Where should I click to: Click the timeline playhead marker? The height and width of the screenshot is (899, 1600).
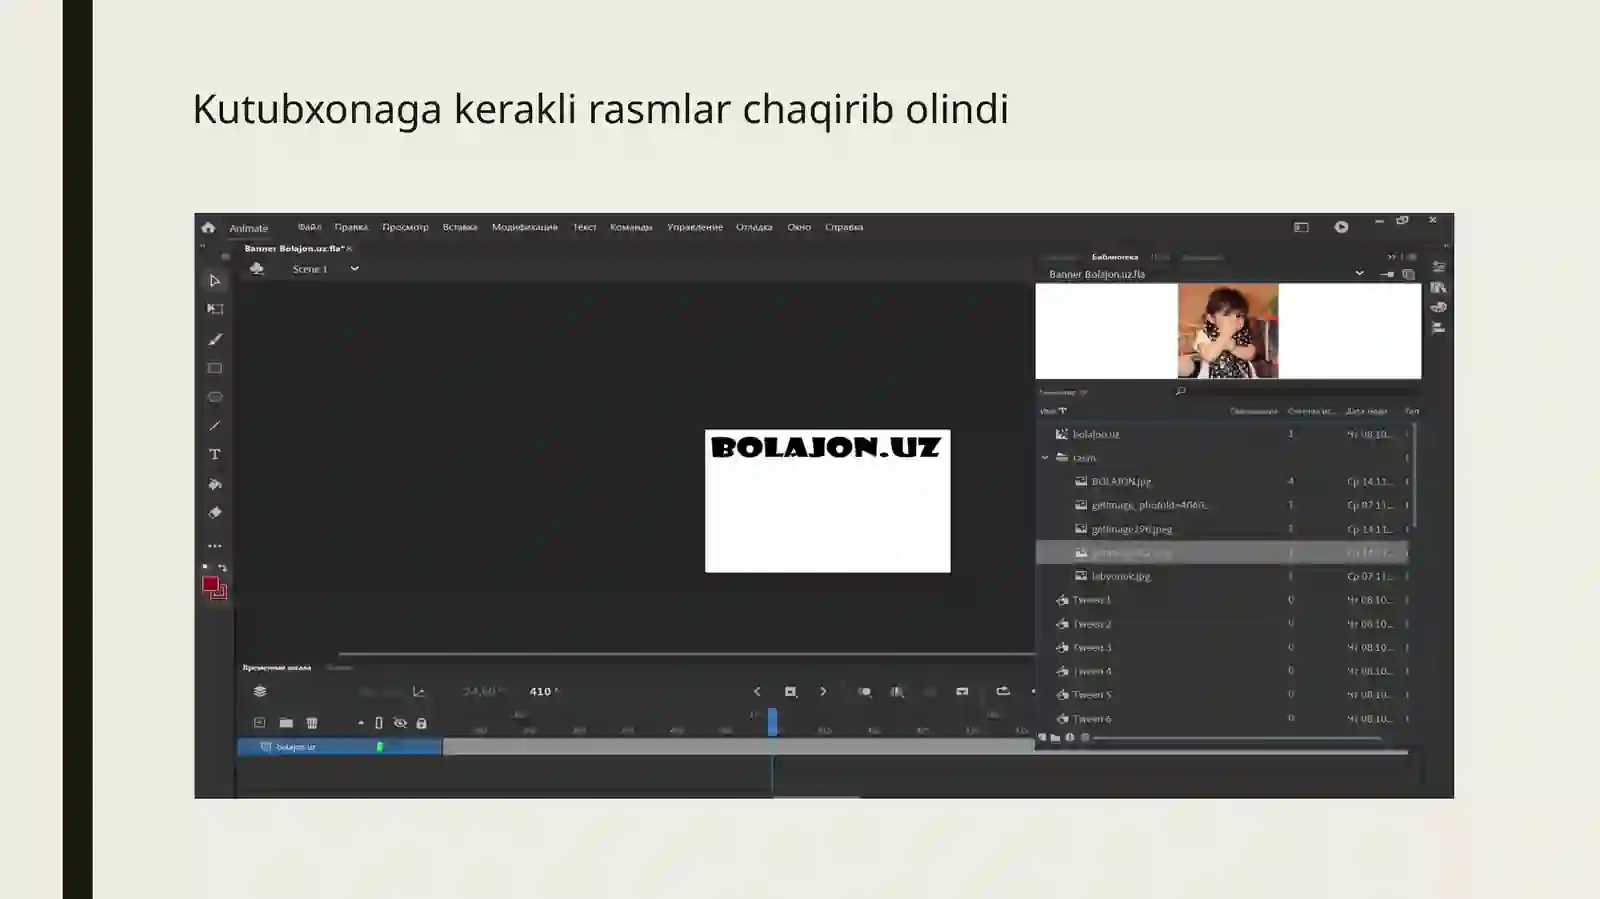click(x=772, y=722)
